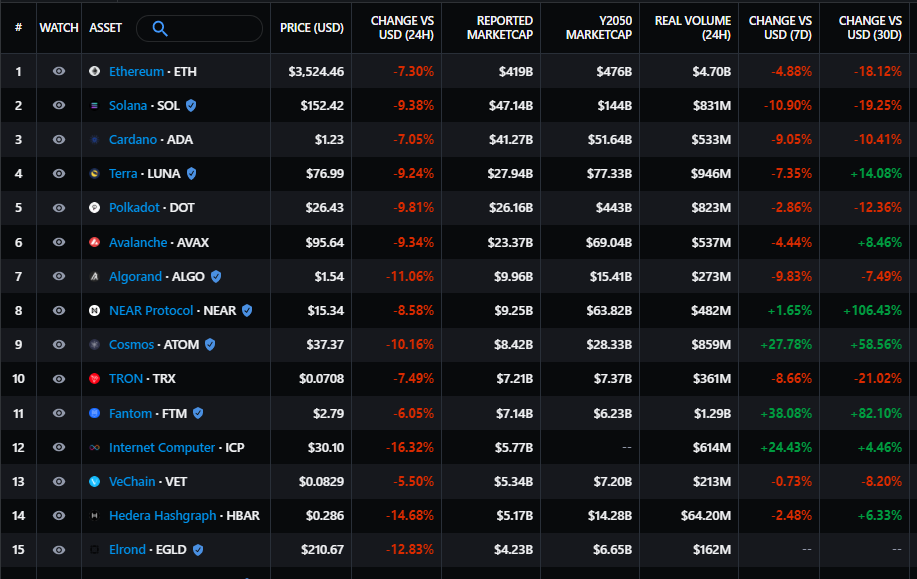
Task: Sort by Y2050 Marketcap column header
Action: point(599,28)
